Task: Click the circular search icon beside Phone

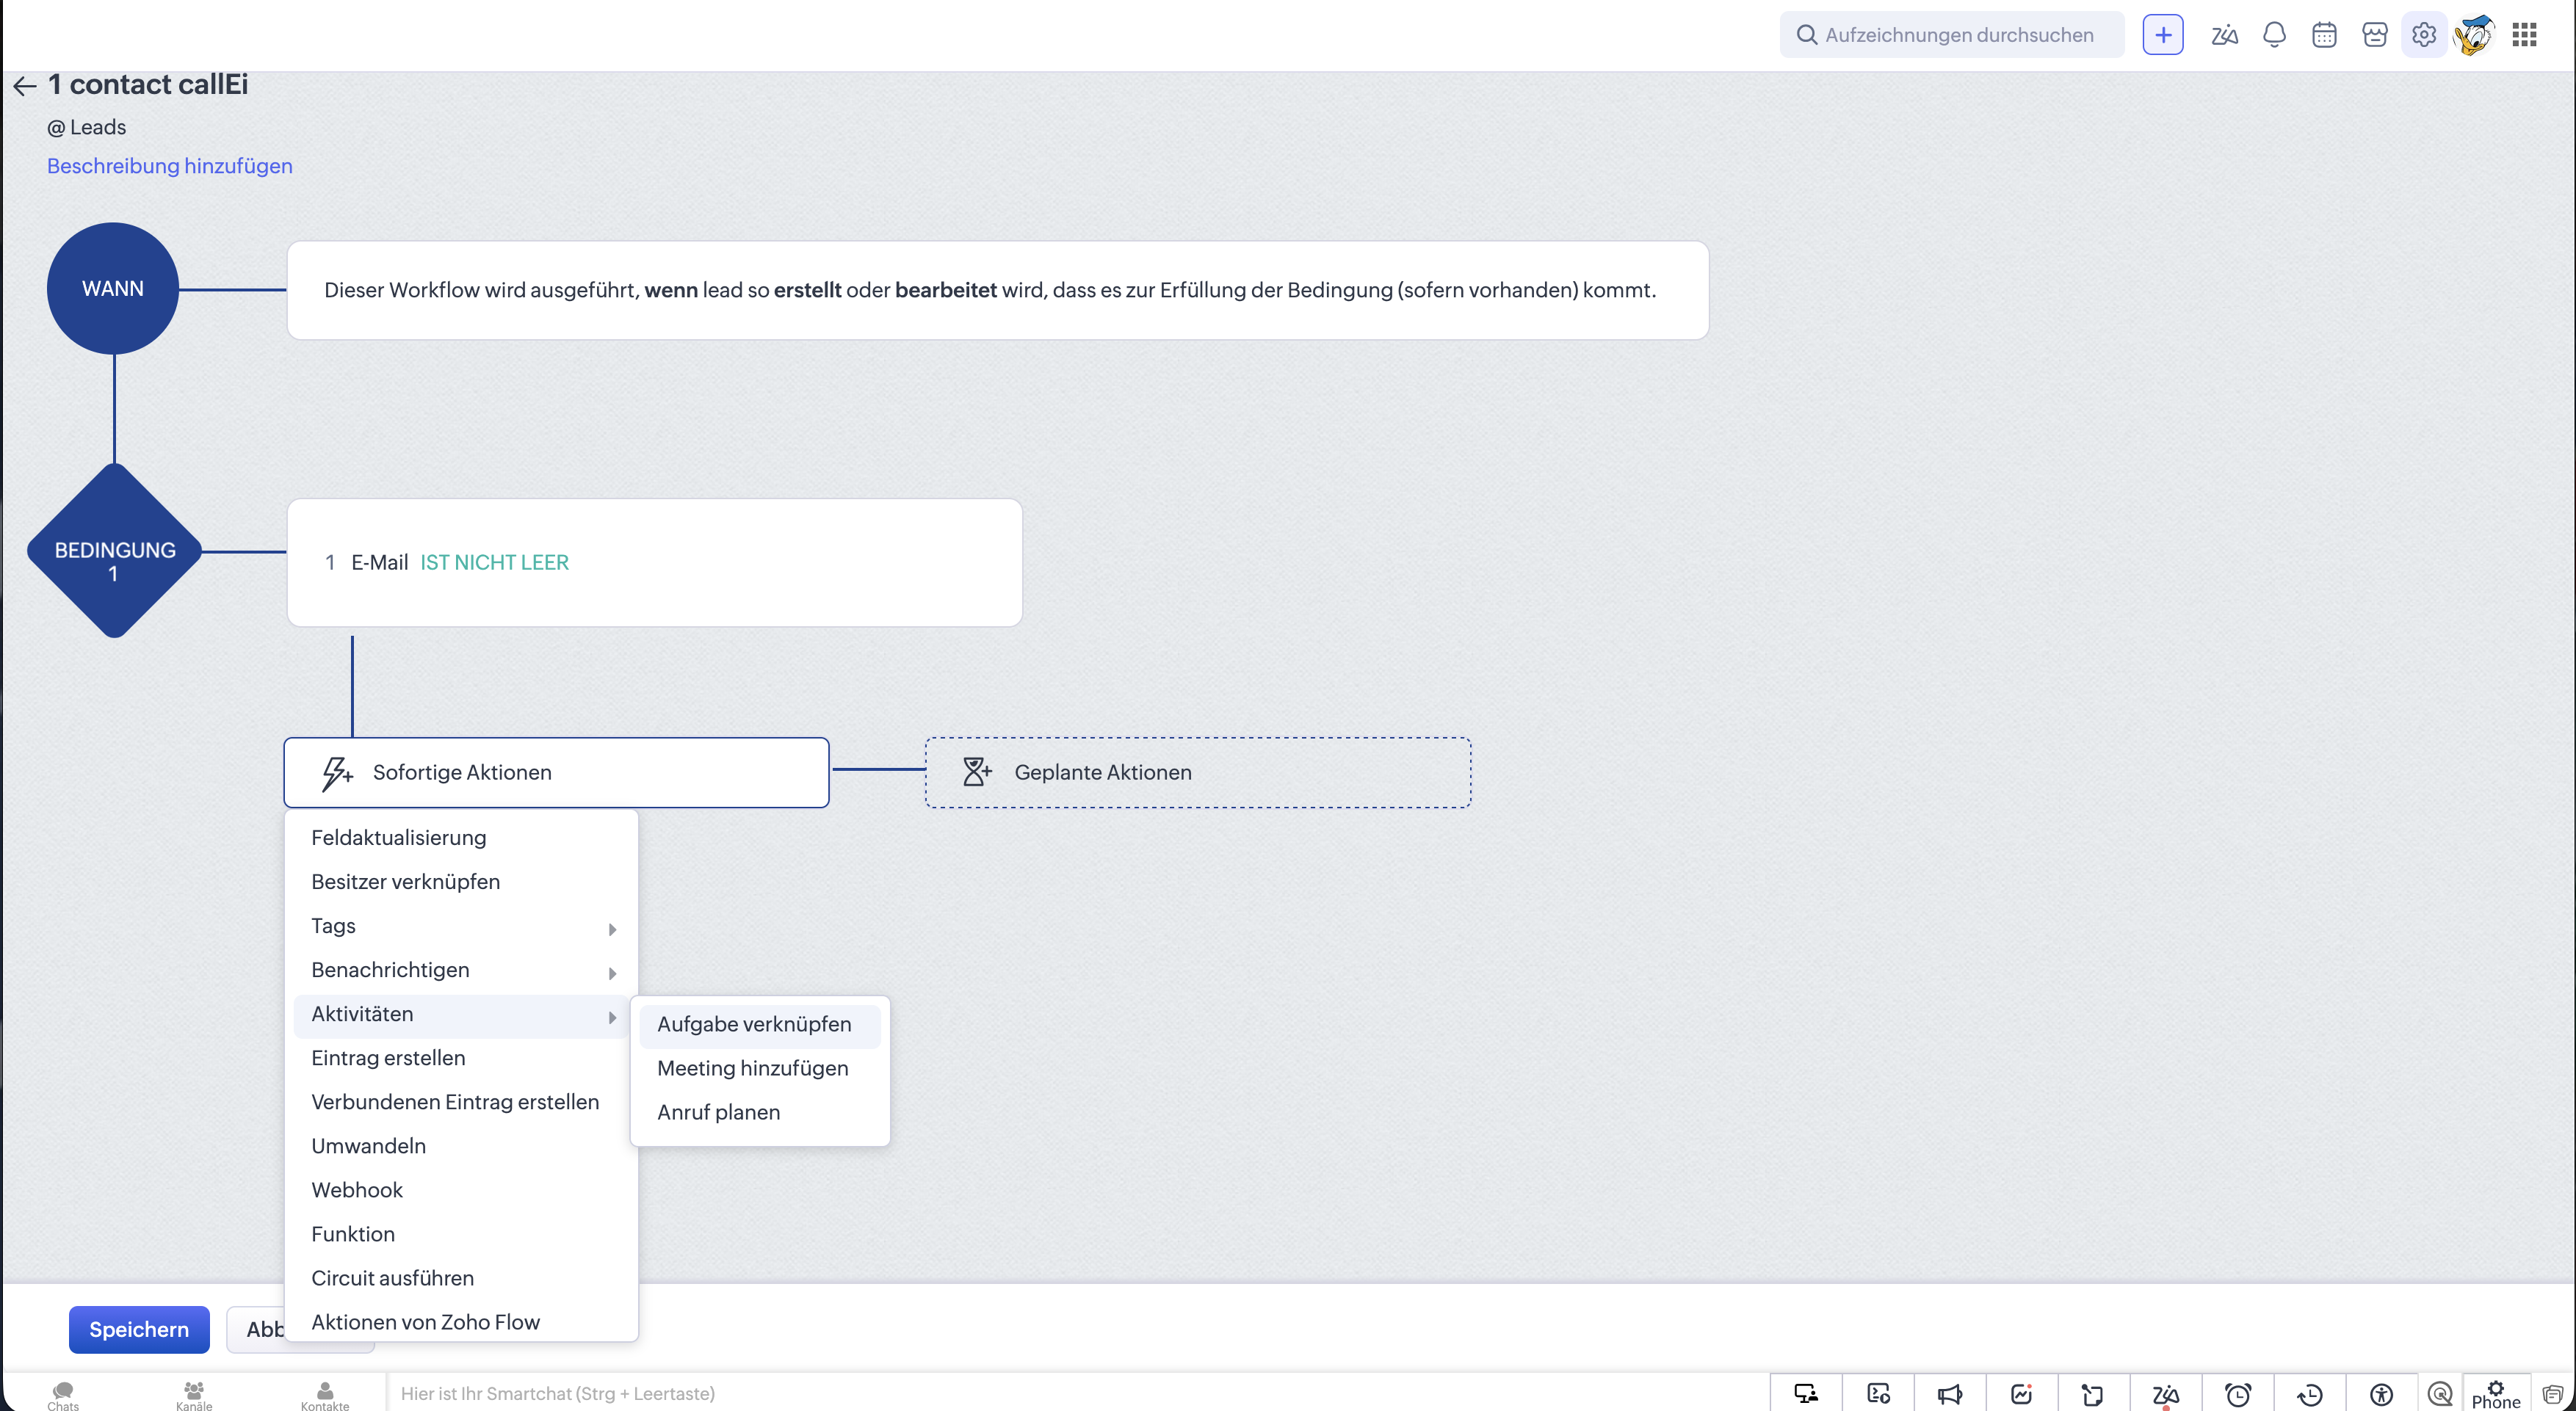Action: coord(2440,1393)
